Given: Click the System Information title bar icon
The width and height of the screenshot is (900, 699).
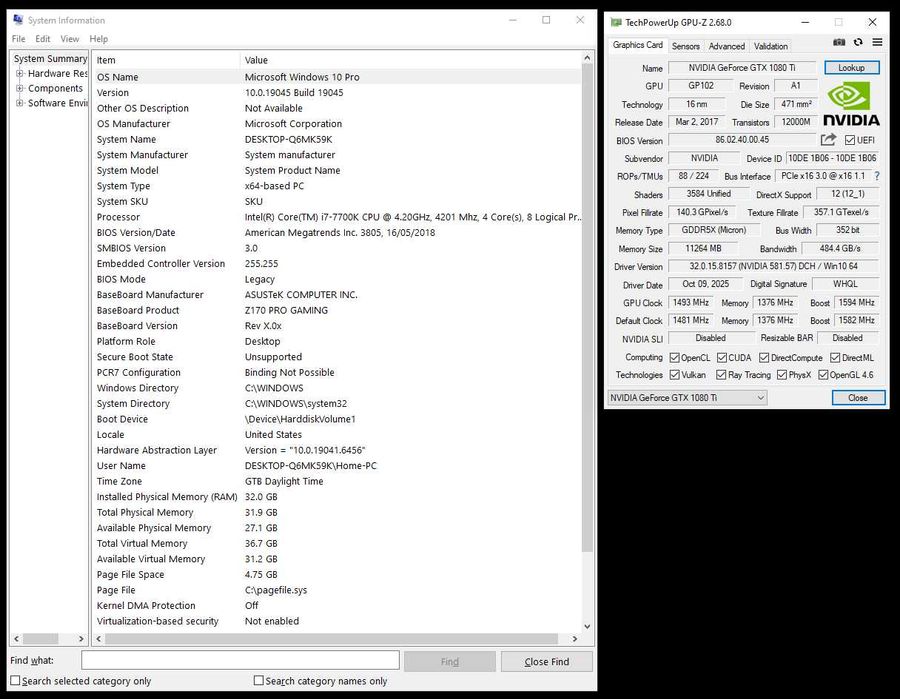Looking at the screenshot, I should 18,20.
